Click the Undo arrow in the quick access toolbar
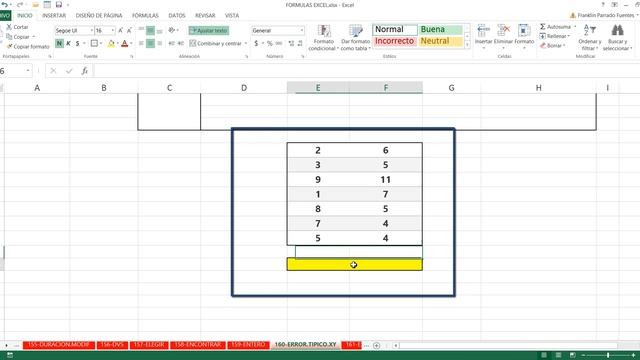This screenshot has height=360, width=640. [x=5, y=5]
